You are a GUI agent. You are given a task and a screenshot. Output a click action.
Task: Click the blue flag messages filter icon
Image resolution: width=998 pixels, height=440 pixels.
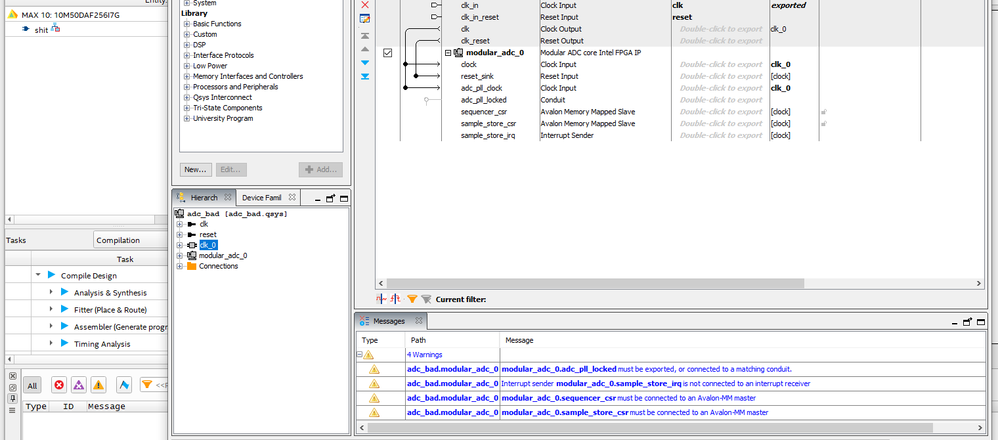tap(125, 384)
